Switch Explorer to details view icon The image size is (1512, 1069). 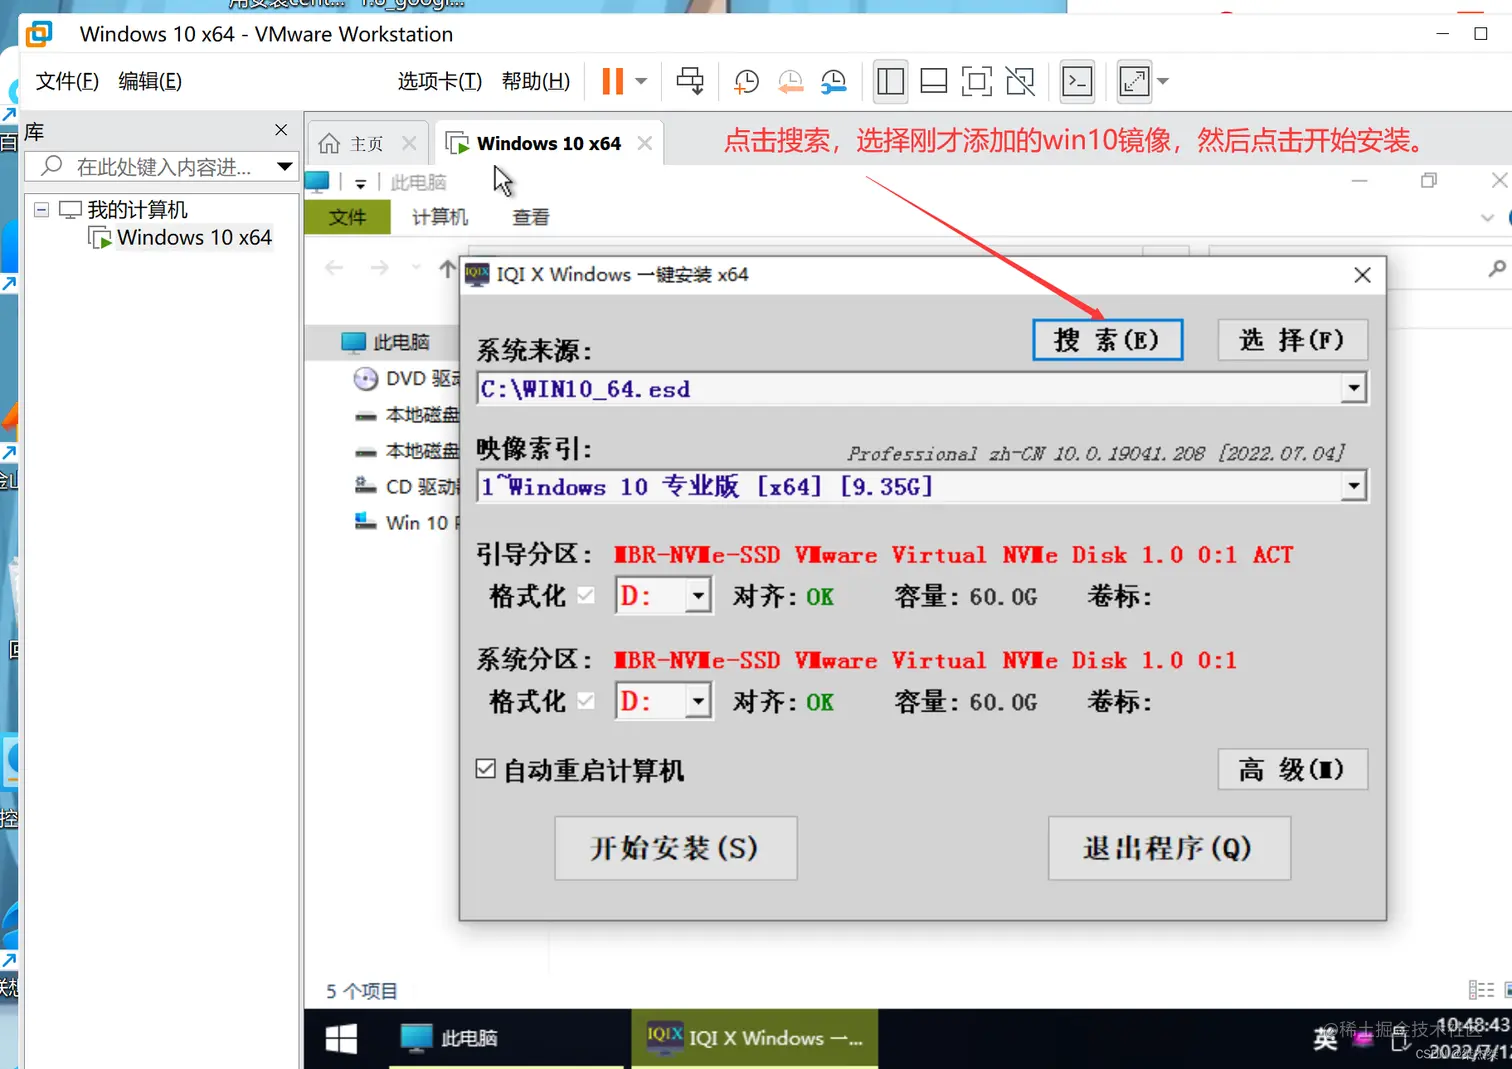(1481, 990)
